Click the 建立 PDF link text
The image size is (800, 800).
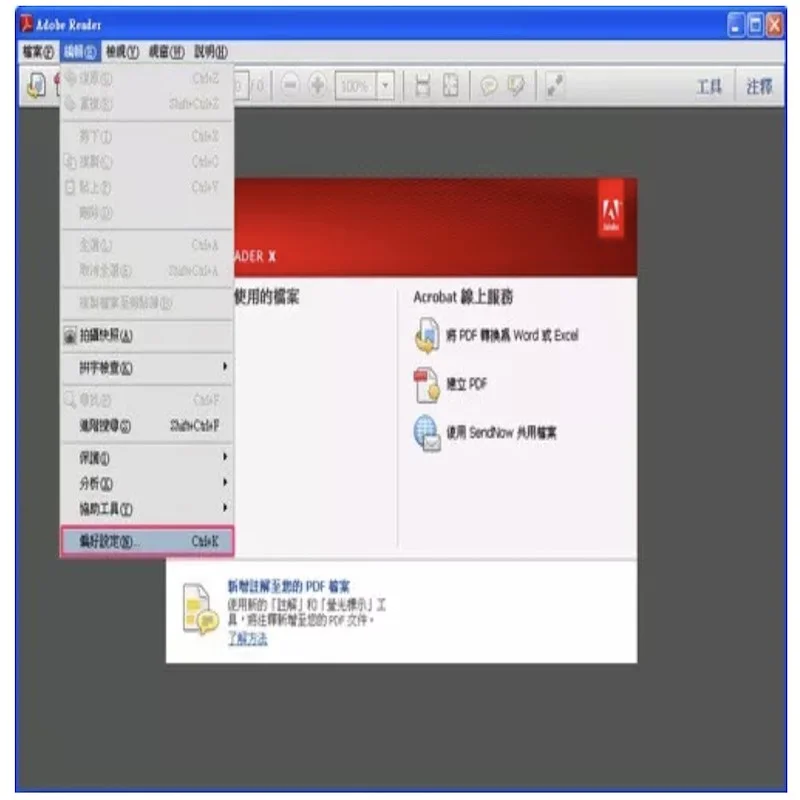[x=466, y=384]
